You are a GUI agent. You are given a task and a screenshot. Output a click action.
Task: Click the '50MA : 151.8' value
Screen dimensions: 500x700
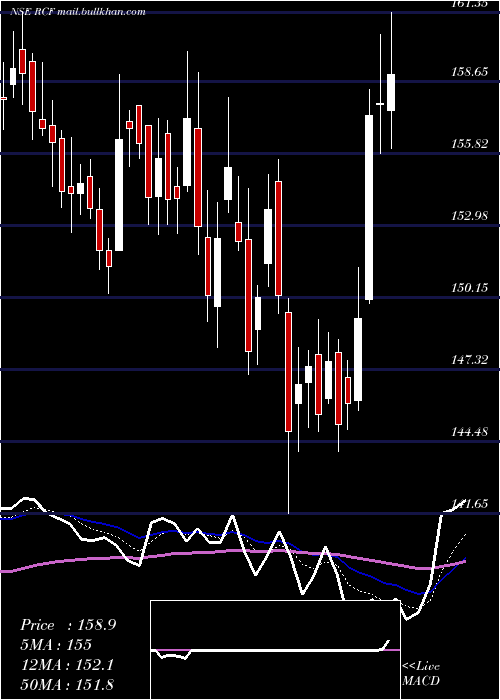click(67, 684)
